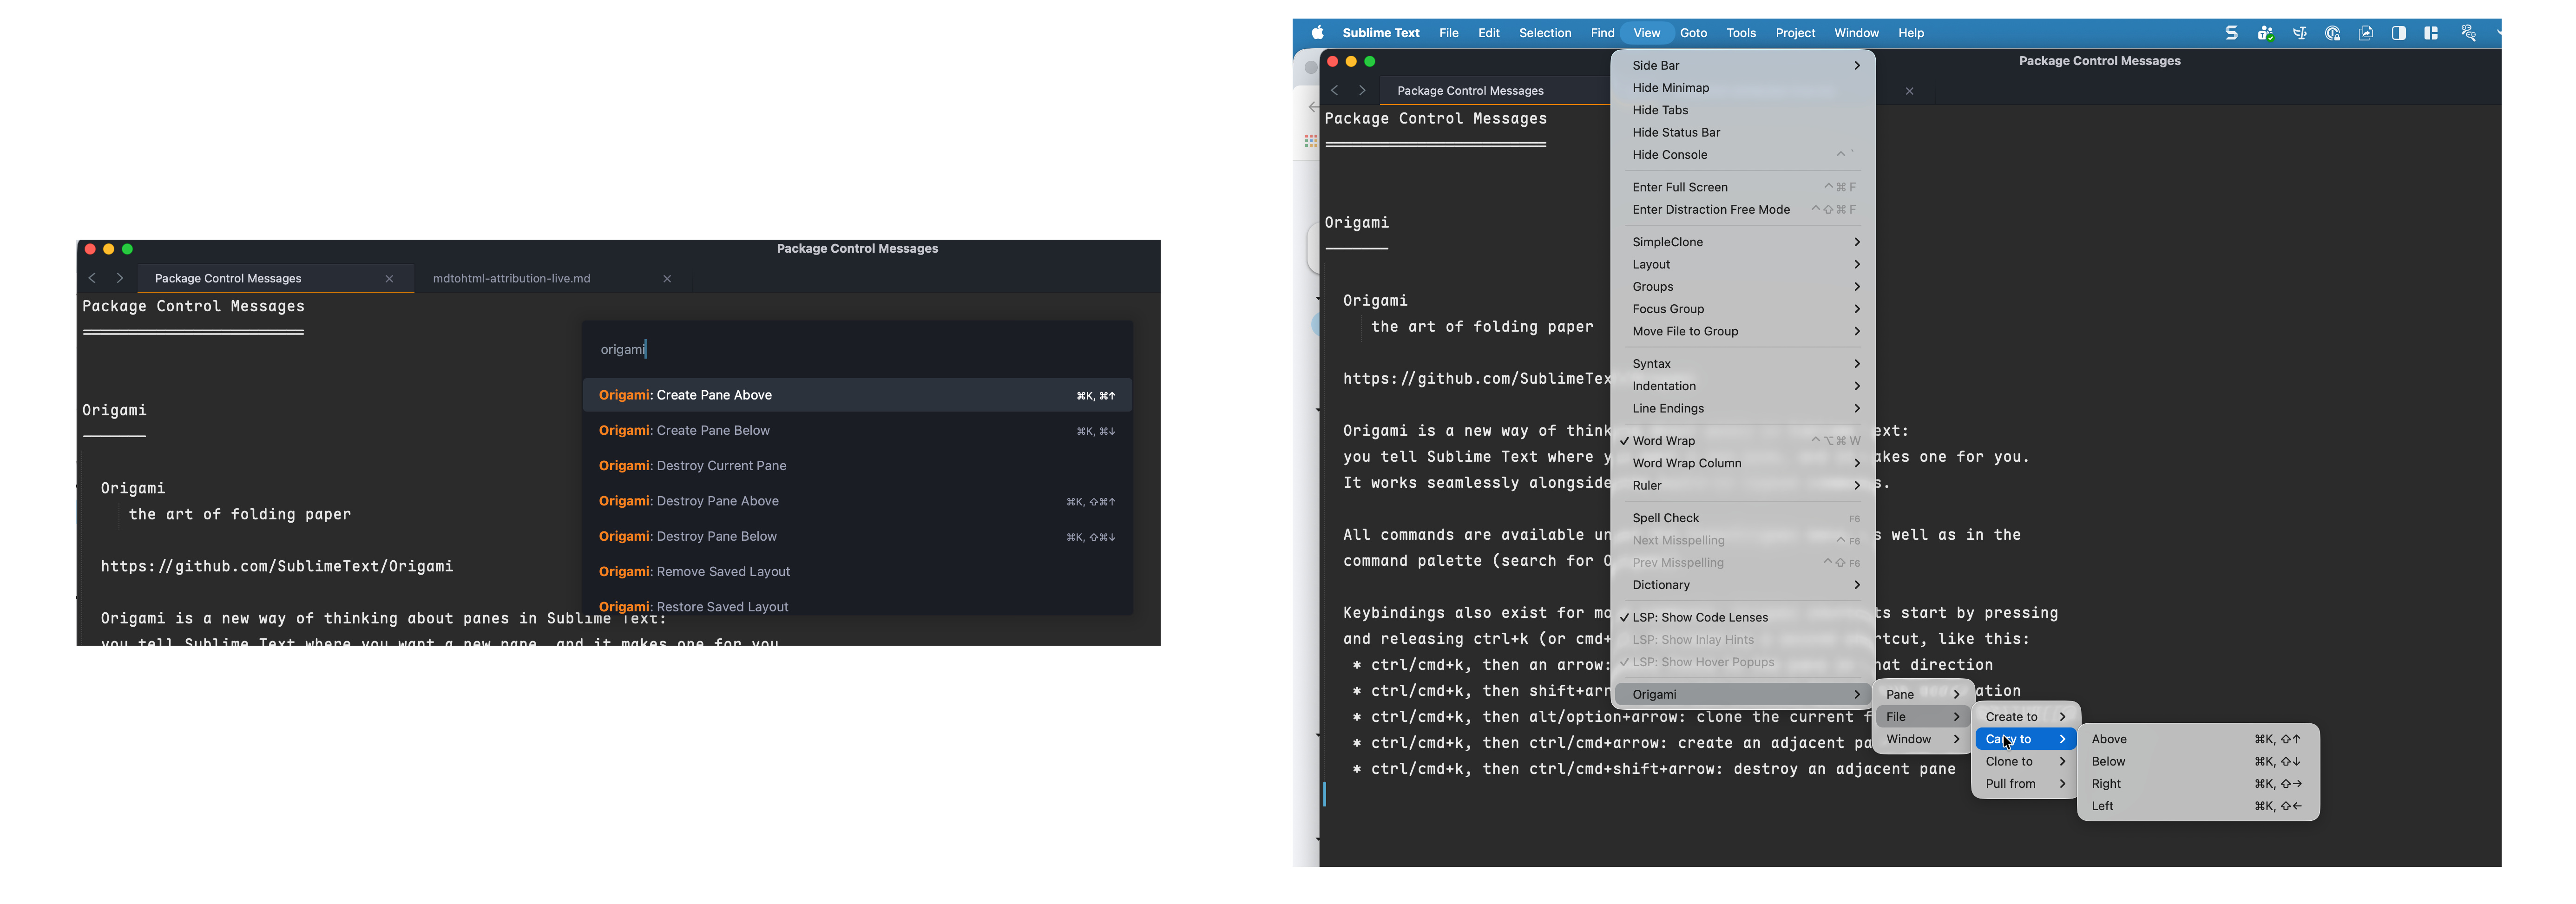Switch to mdtohtml-attribution-live.md tab
This screenshot has width=2576, height=904.
[x=552, y=279]
